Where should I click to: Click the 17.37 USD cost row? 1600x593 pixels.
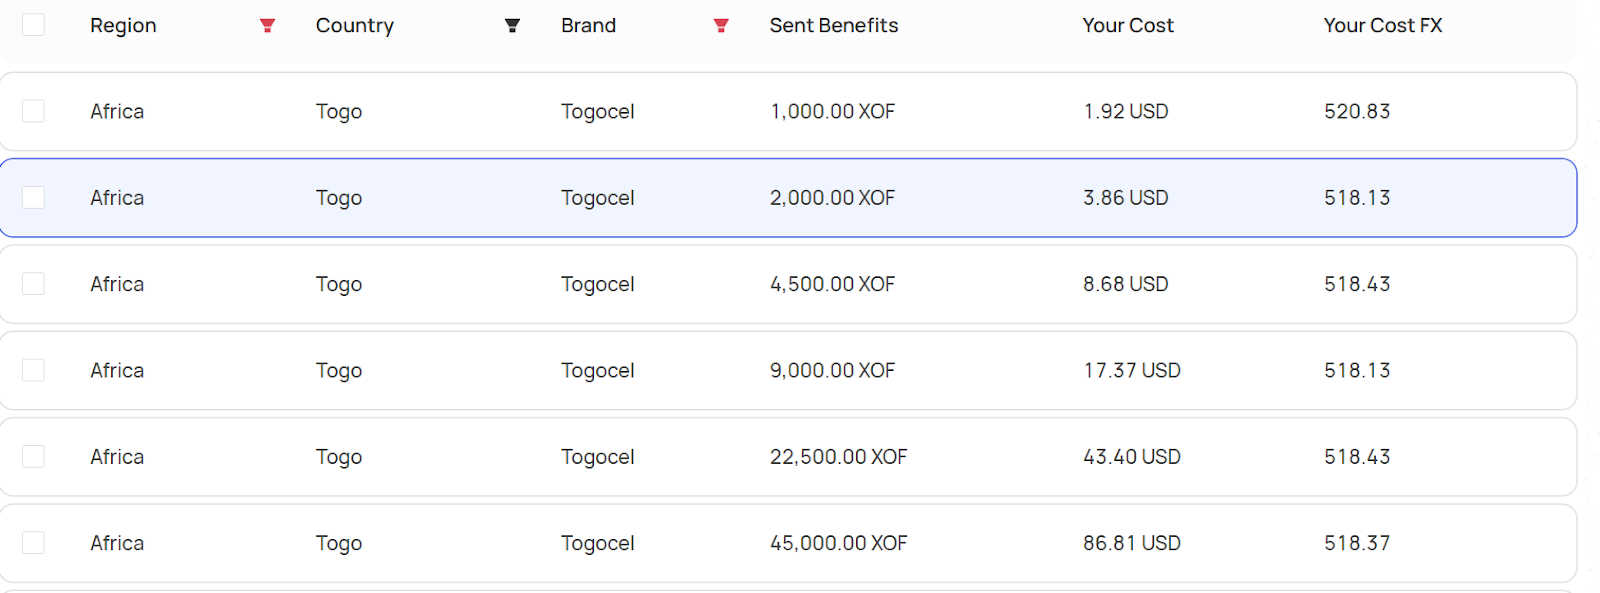click(x=788, y=370)
